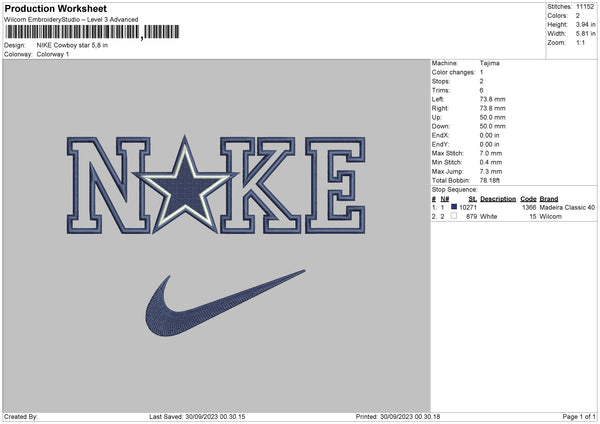Click thread code 1366
The image size is (600, 424).
(x=529, y=207)
